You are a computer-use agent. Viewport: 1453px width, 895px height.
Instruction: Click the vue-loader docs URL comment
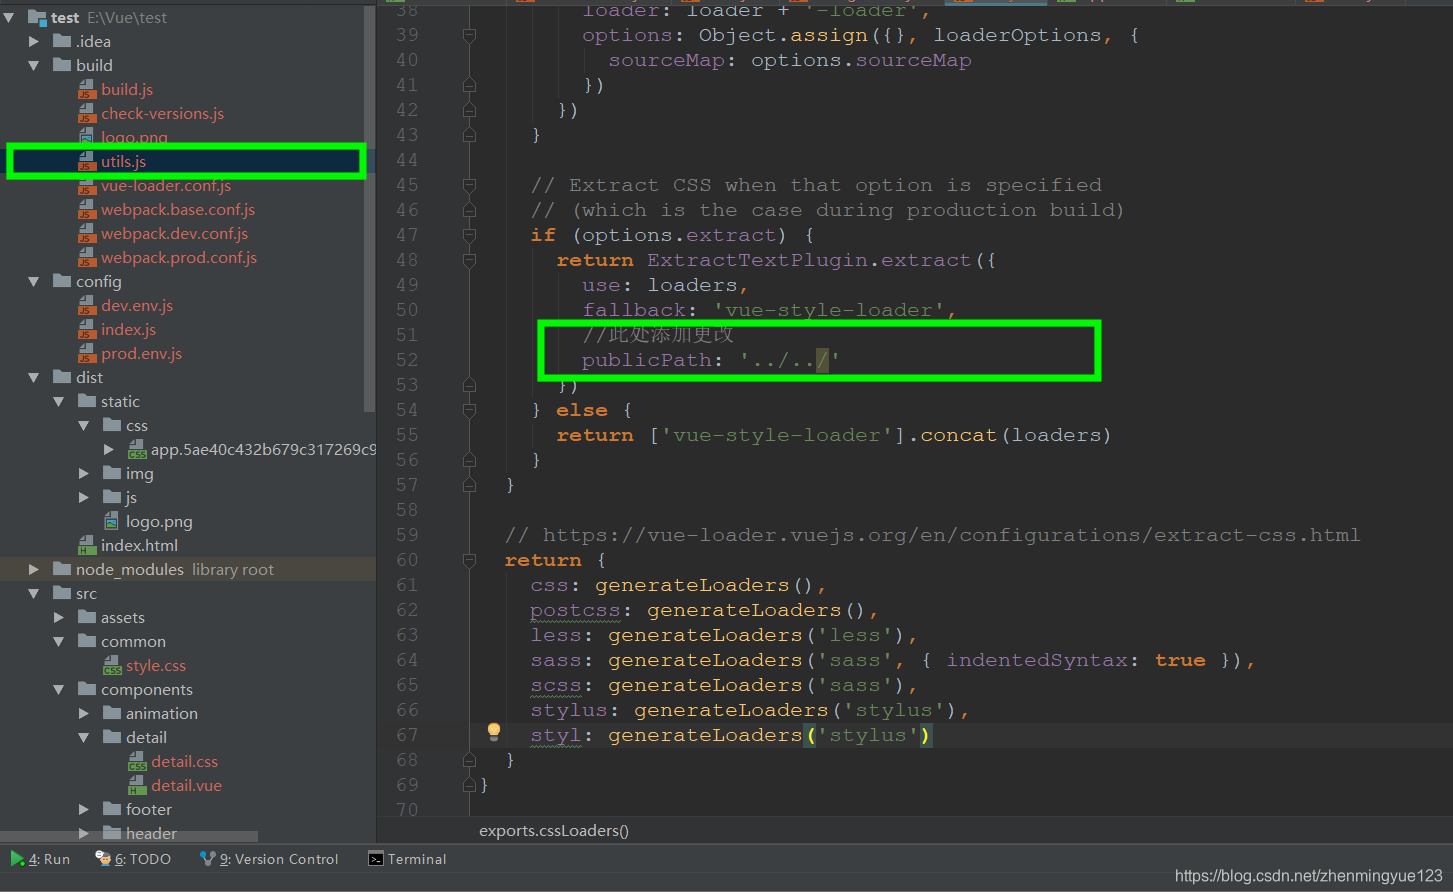[x=932, y=535]
